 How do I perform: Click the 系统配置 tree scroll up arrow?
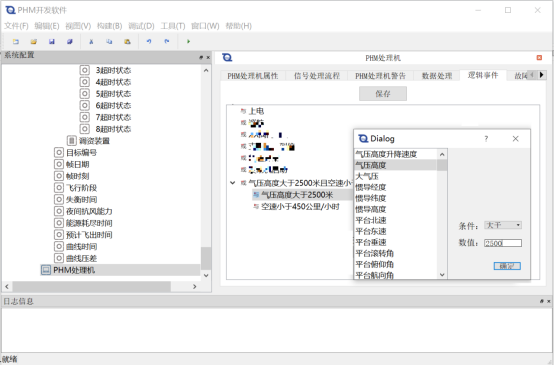click(x=206, y=71)
